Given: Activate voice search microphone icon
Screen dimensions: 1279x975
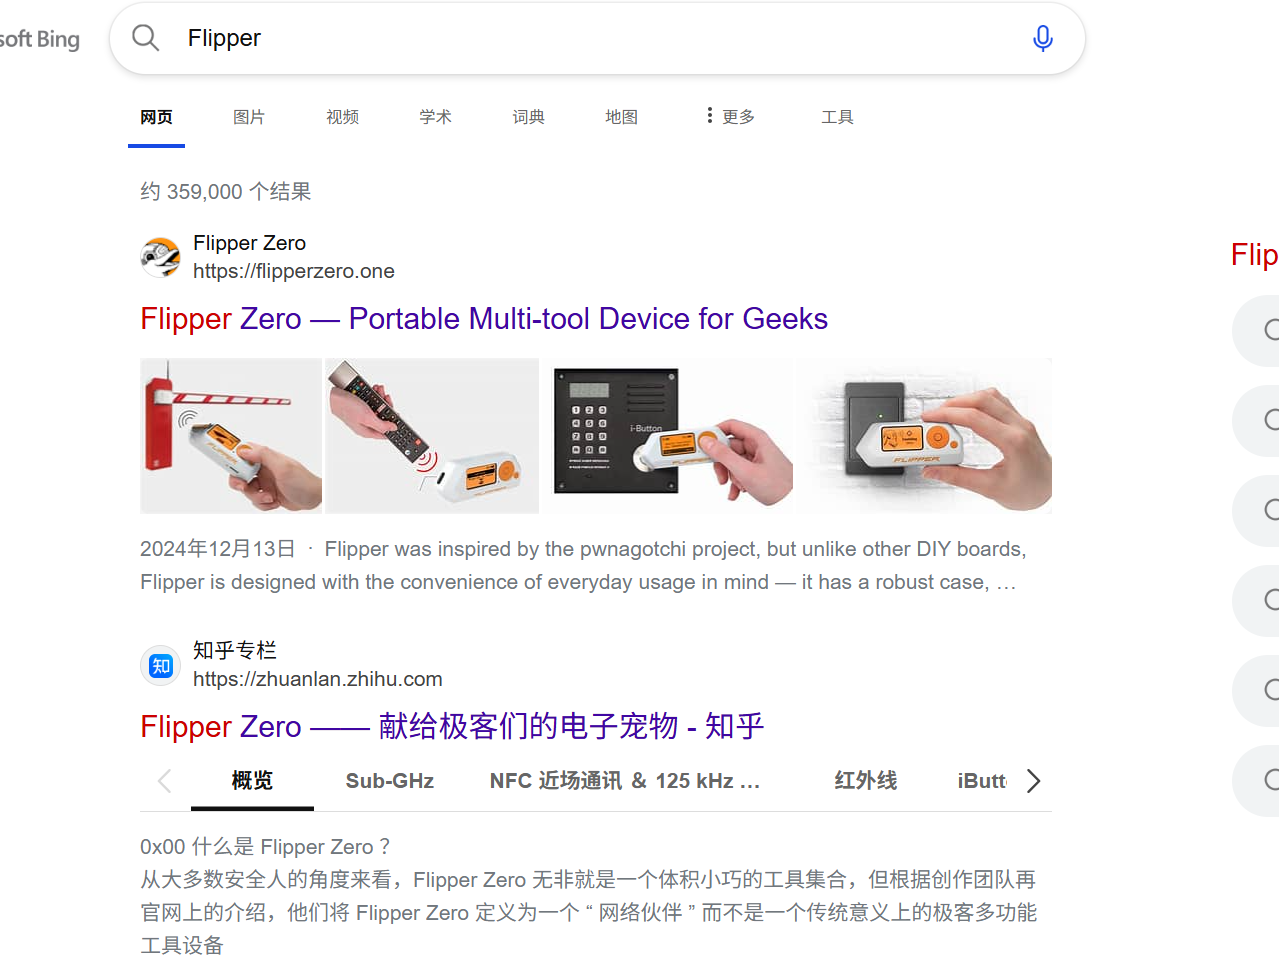Looking at the screenshot, I should pyautogui.click(x=1042, y=38).
